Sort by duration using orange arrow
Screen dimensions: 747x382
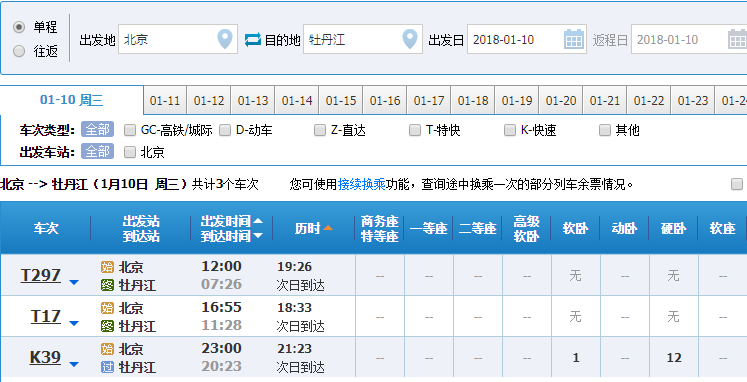click(x=328, y=228)
